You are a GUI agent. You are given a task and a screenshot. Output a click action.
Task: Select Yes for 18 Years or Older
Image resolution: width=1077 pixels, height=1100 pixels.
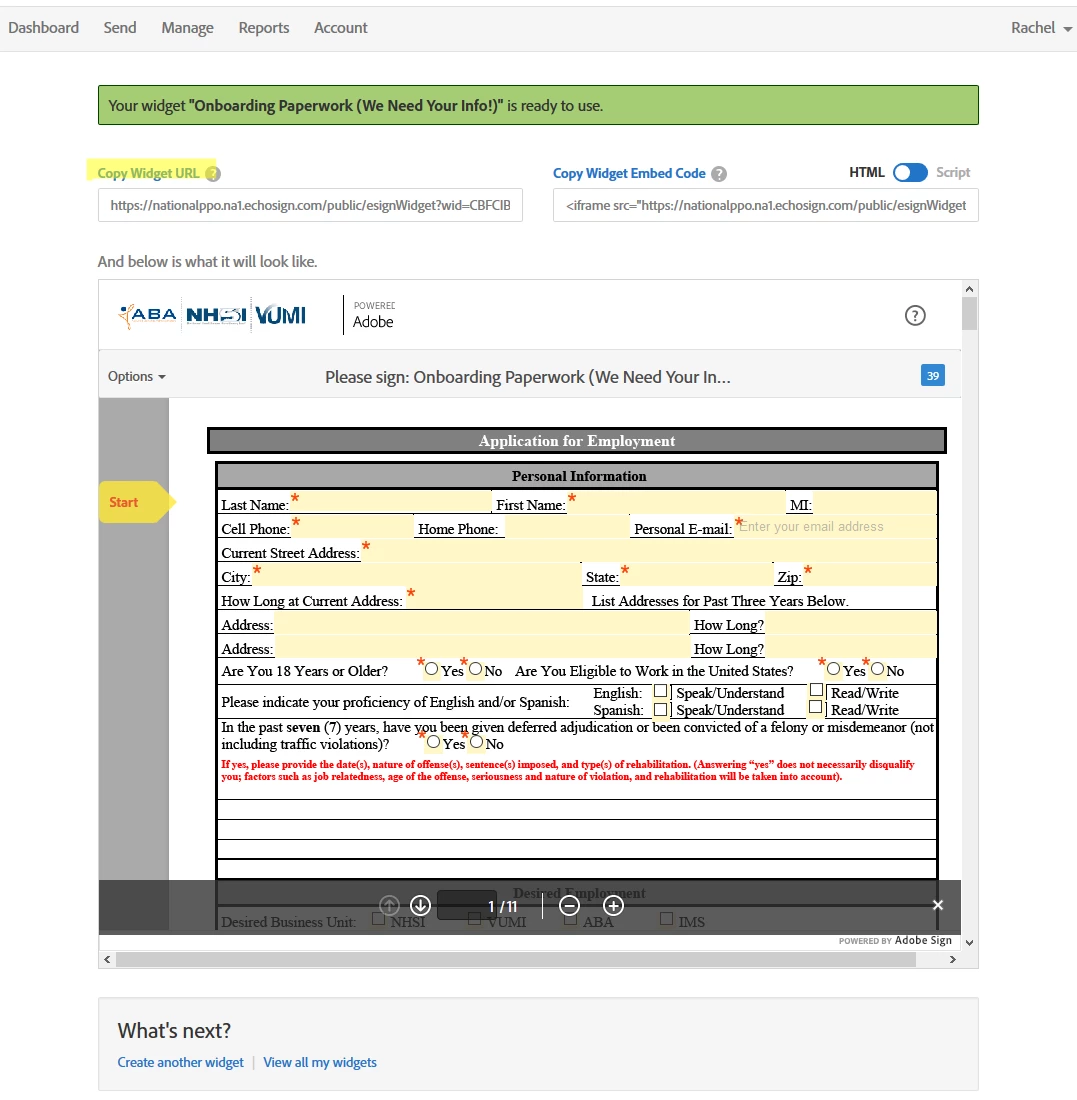pos(432,669)
